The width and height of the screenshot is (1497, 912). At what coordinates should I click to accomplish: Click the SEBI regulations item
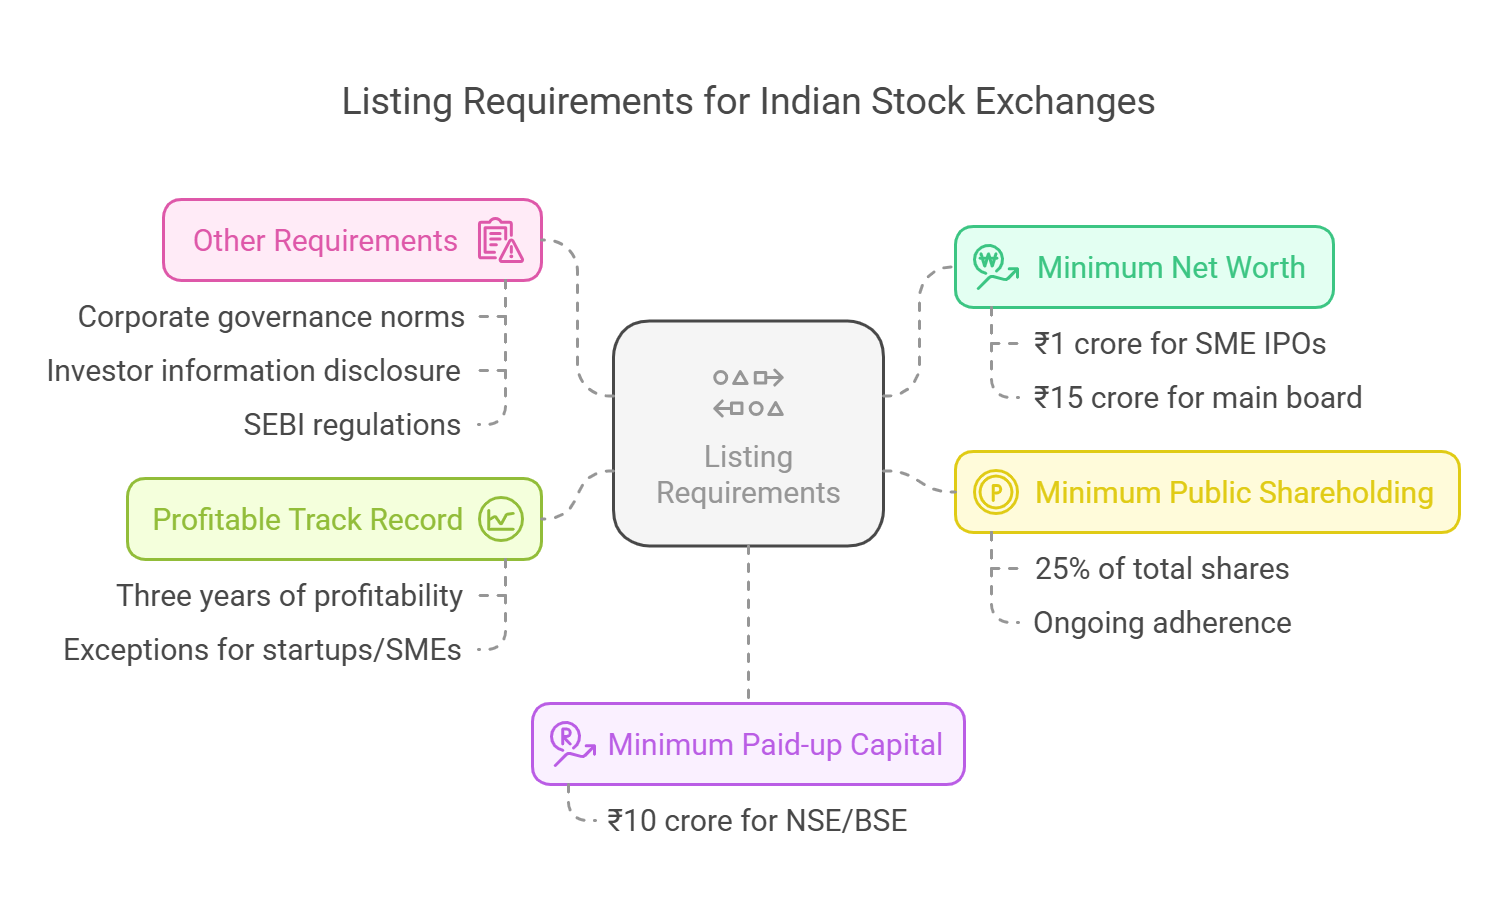tap(352, 425)
